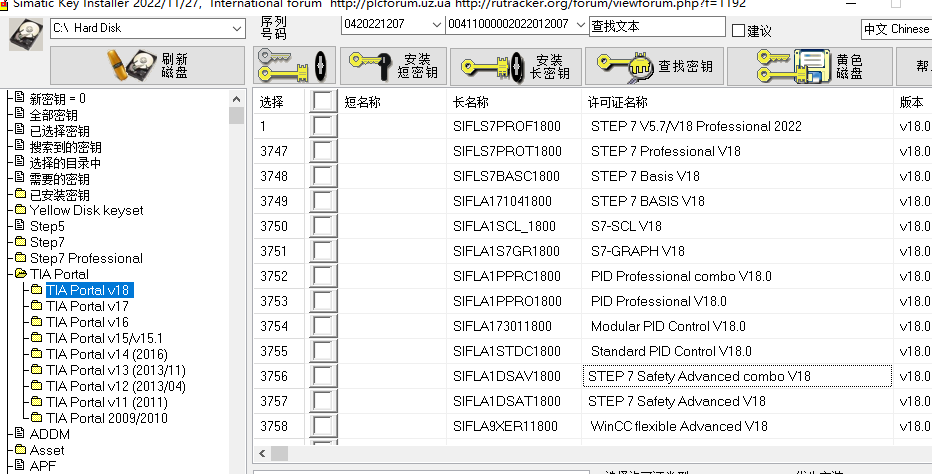The image size is (932, 474).
Task: Click the 选择的目录中 document icon
Action: [x=20, y=162]
